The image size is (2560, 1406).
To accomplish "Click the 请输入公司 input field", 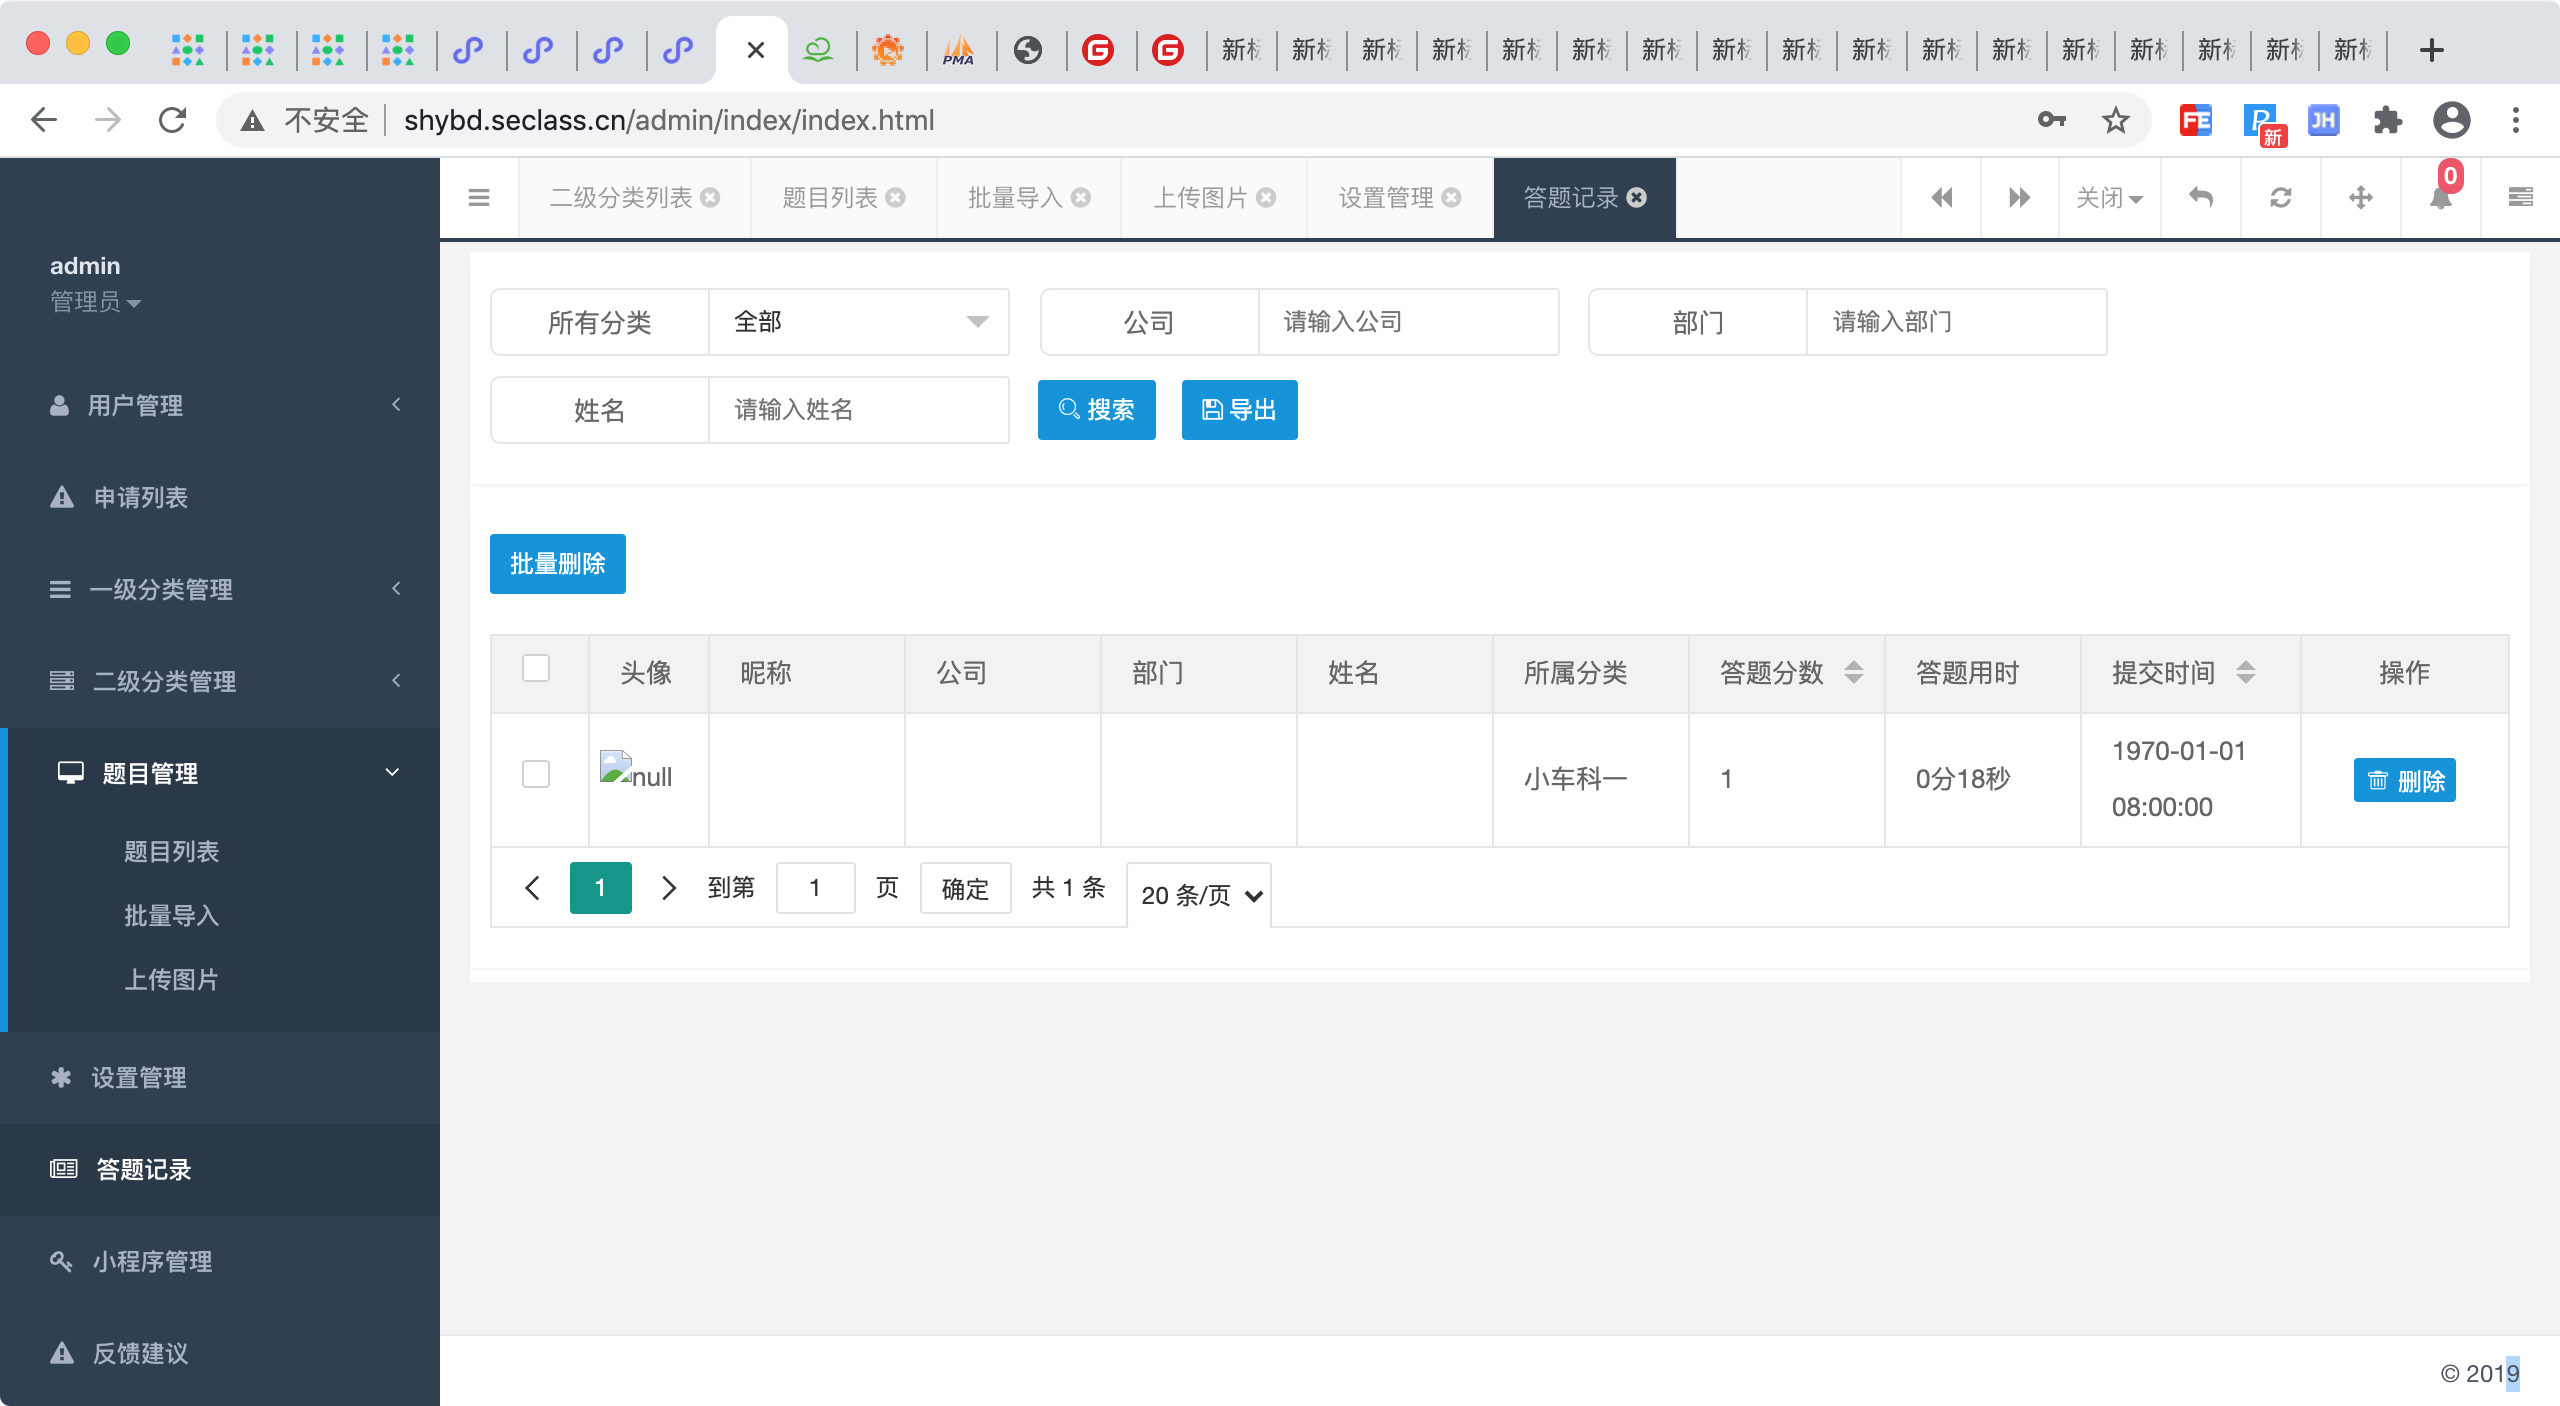I will (x=1407, y=322).
